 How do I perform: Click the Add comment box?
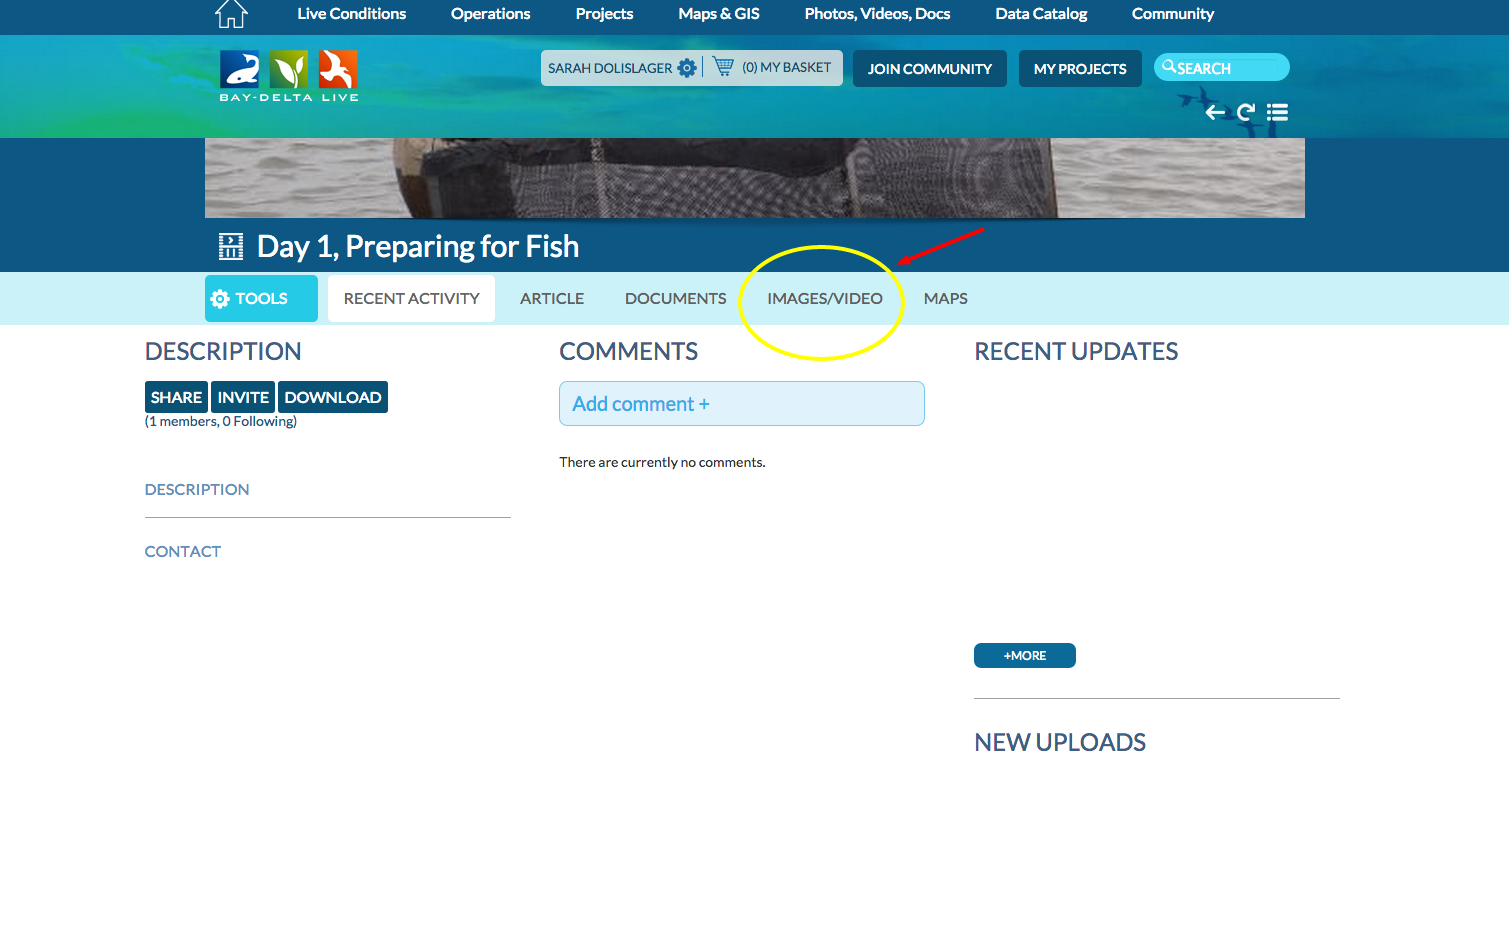pos(741,403)
